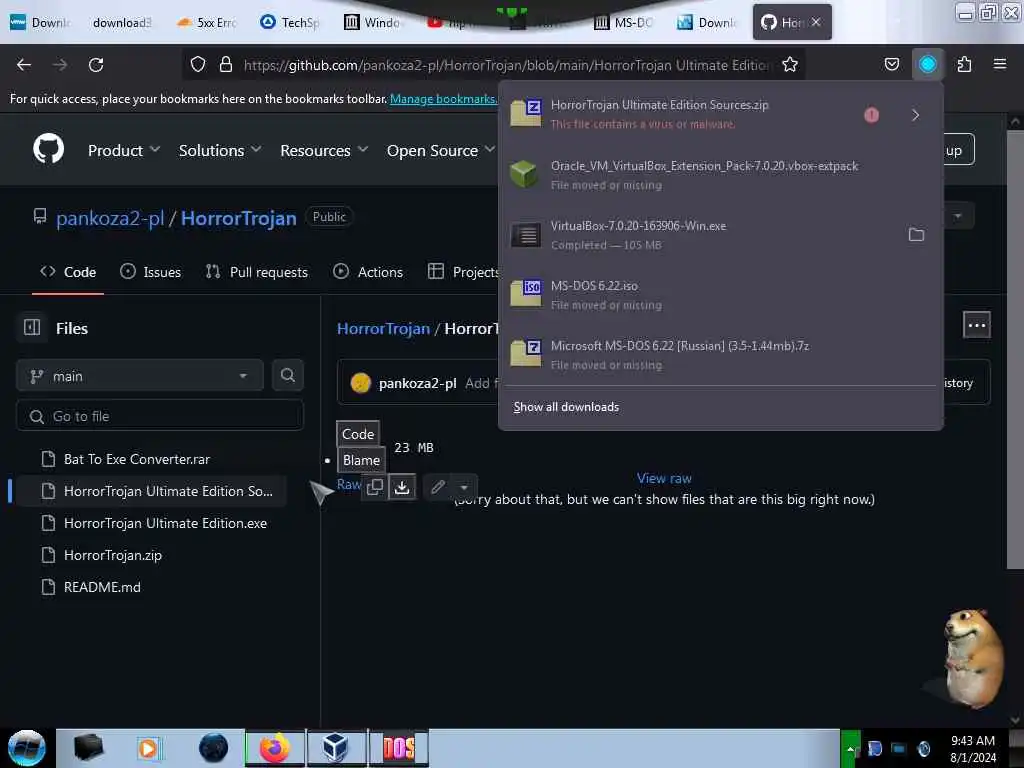Expand the Open Source menu
The height and width of the screenshot is (768, 1024).
point(441,150)
